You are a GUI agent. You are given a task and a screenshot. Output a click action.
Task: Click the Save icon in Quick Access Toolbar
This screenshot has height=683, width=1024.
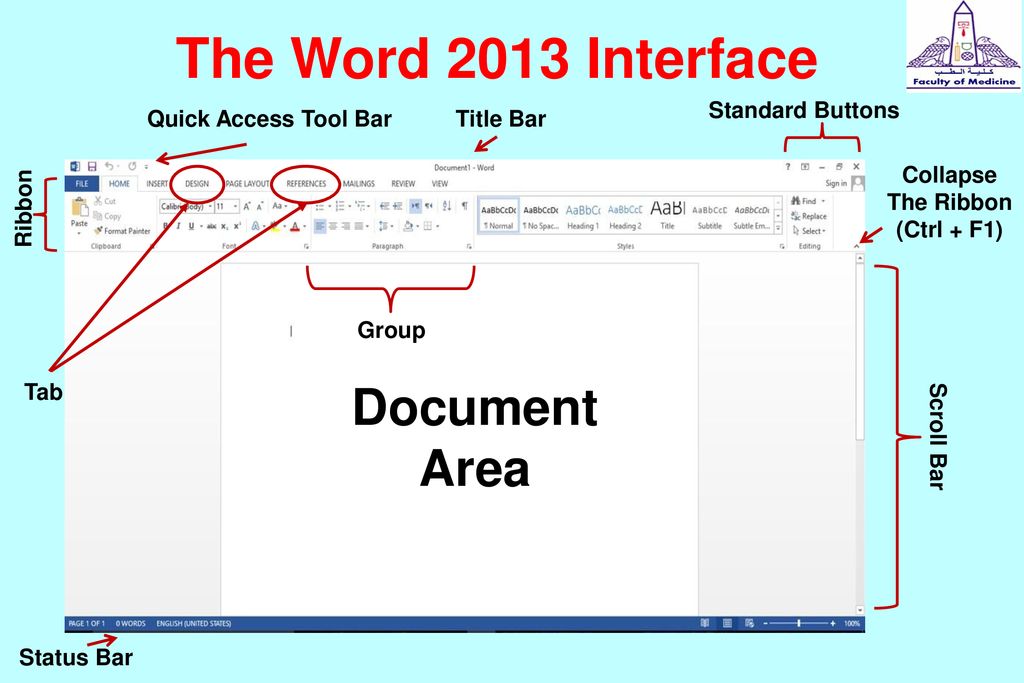[x=92, y=167]
